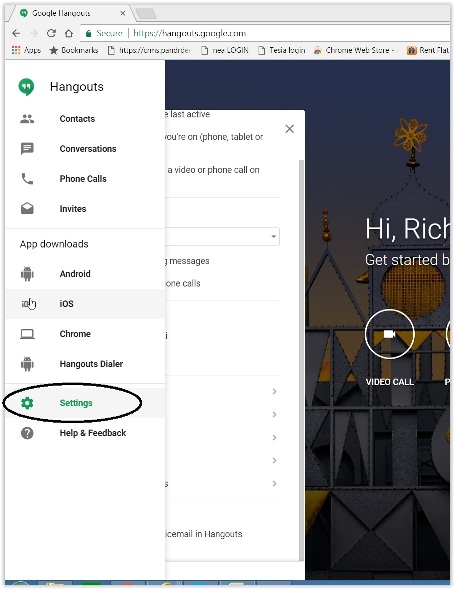Open Invites from the sidebar
The height and width of the screenshot is (589, 454).
[x=85, y=209]
